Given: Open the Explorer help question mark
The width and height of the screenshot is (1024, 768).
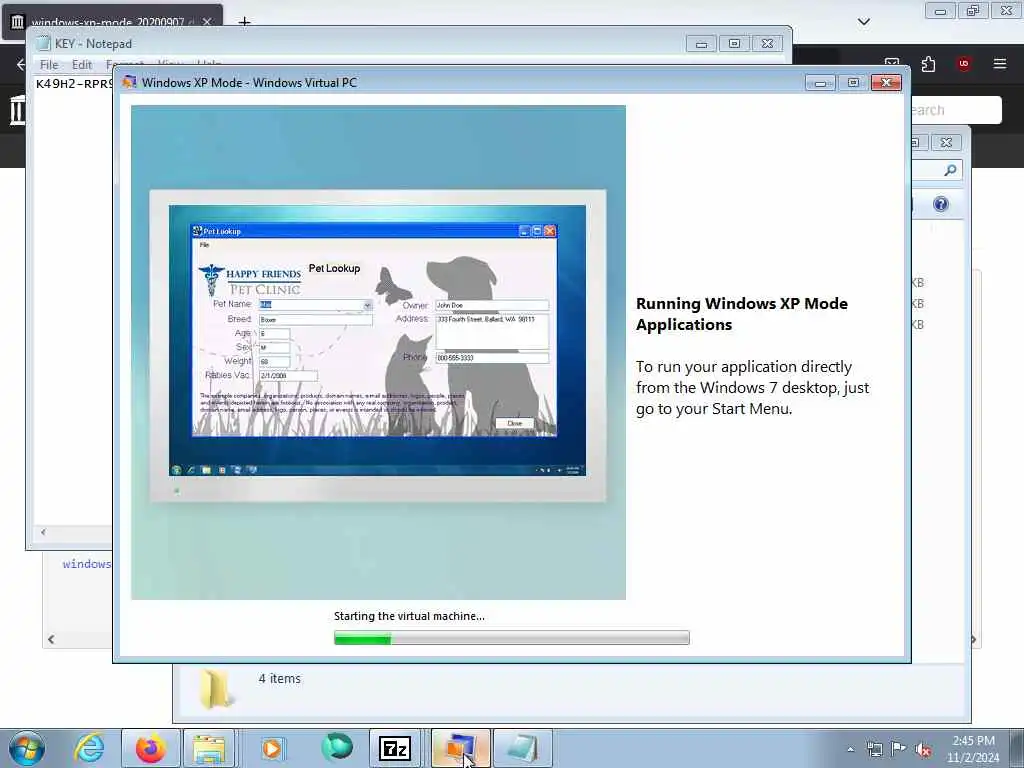Looking at the screenshot, I should tap(941, 204).
